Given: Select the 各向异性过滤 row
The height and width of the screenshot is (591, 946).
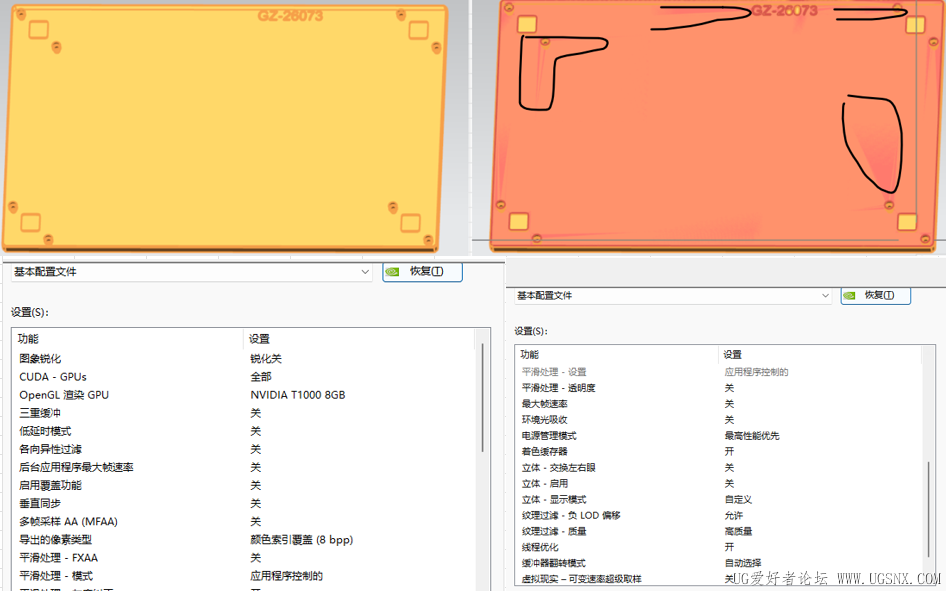Looking at the screenshot, I should click(244, 449).
